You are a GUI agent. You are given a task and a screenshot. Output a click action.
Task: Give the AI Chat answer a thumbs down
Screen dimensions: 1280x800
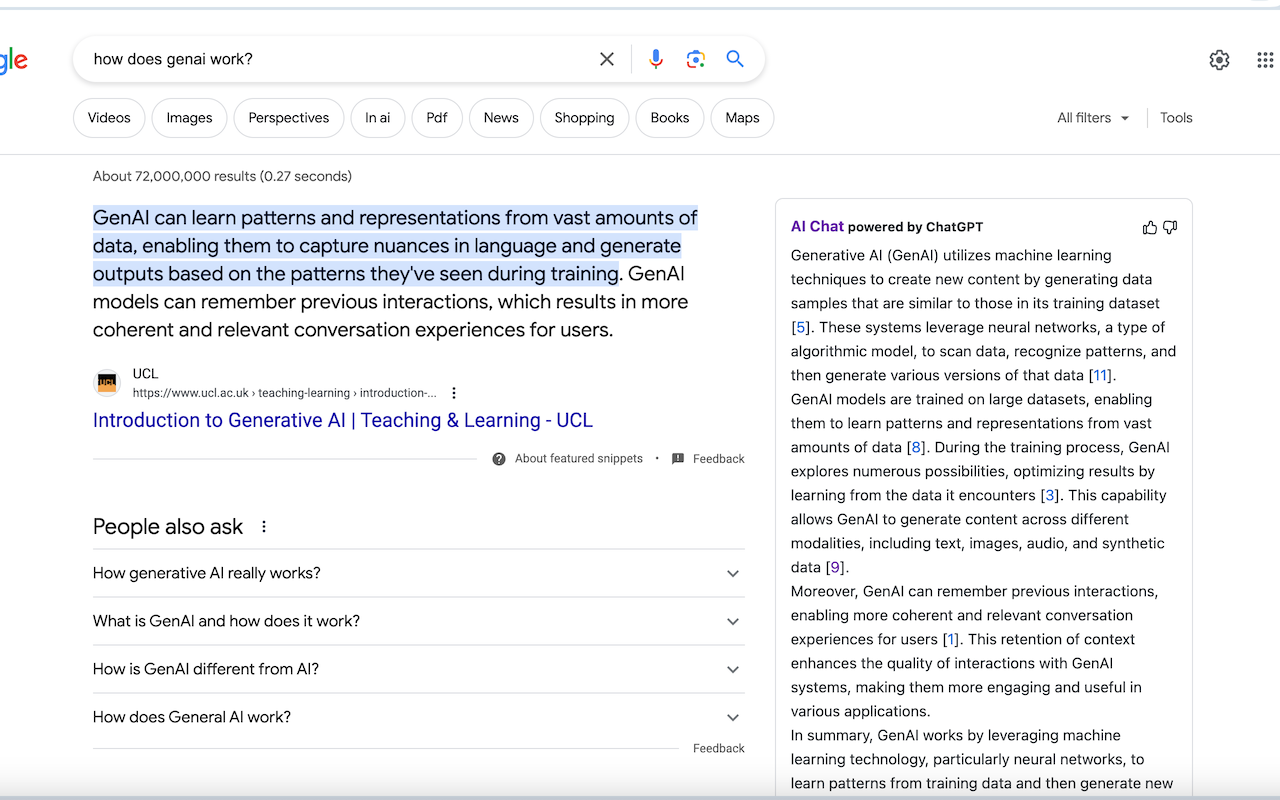click(1170, 227)
